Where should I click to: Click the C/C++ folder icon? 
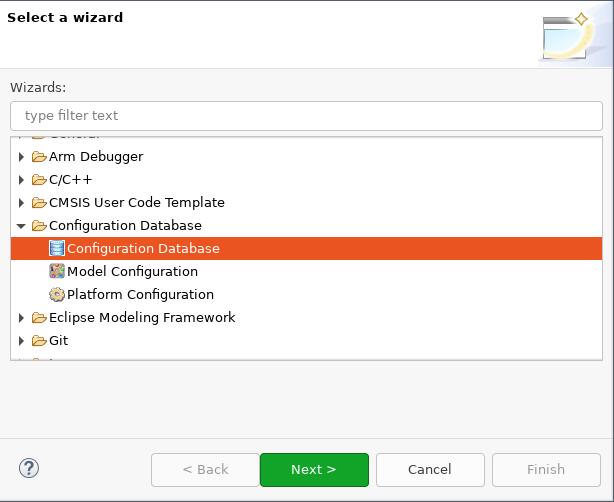click(x=39, y=179)
